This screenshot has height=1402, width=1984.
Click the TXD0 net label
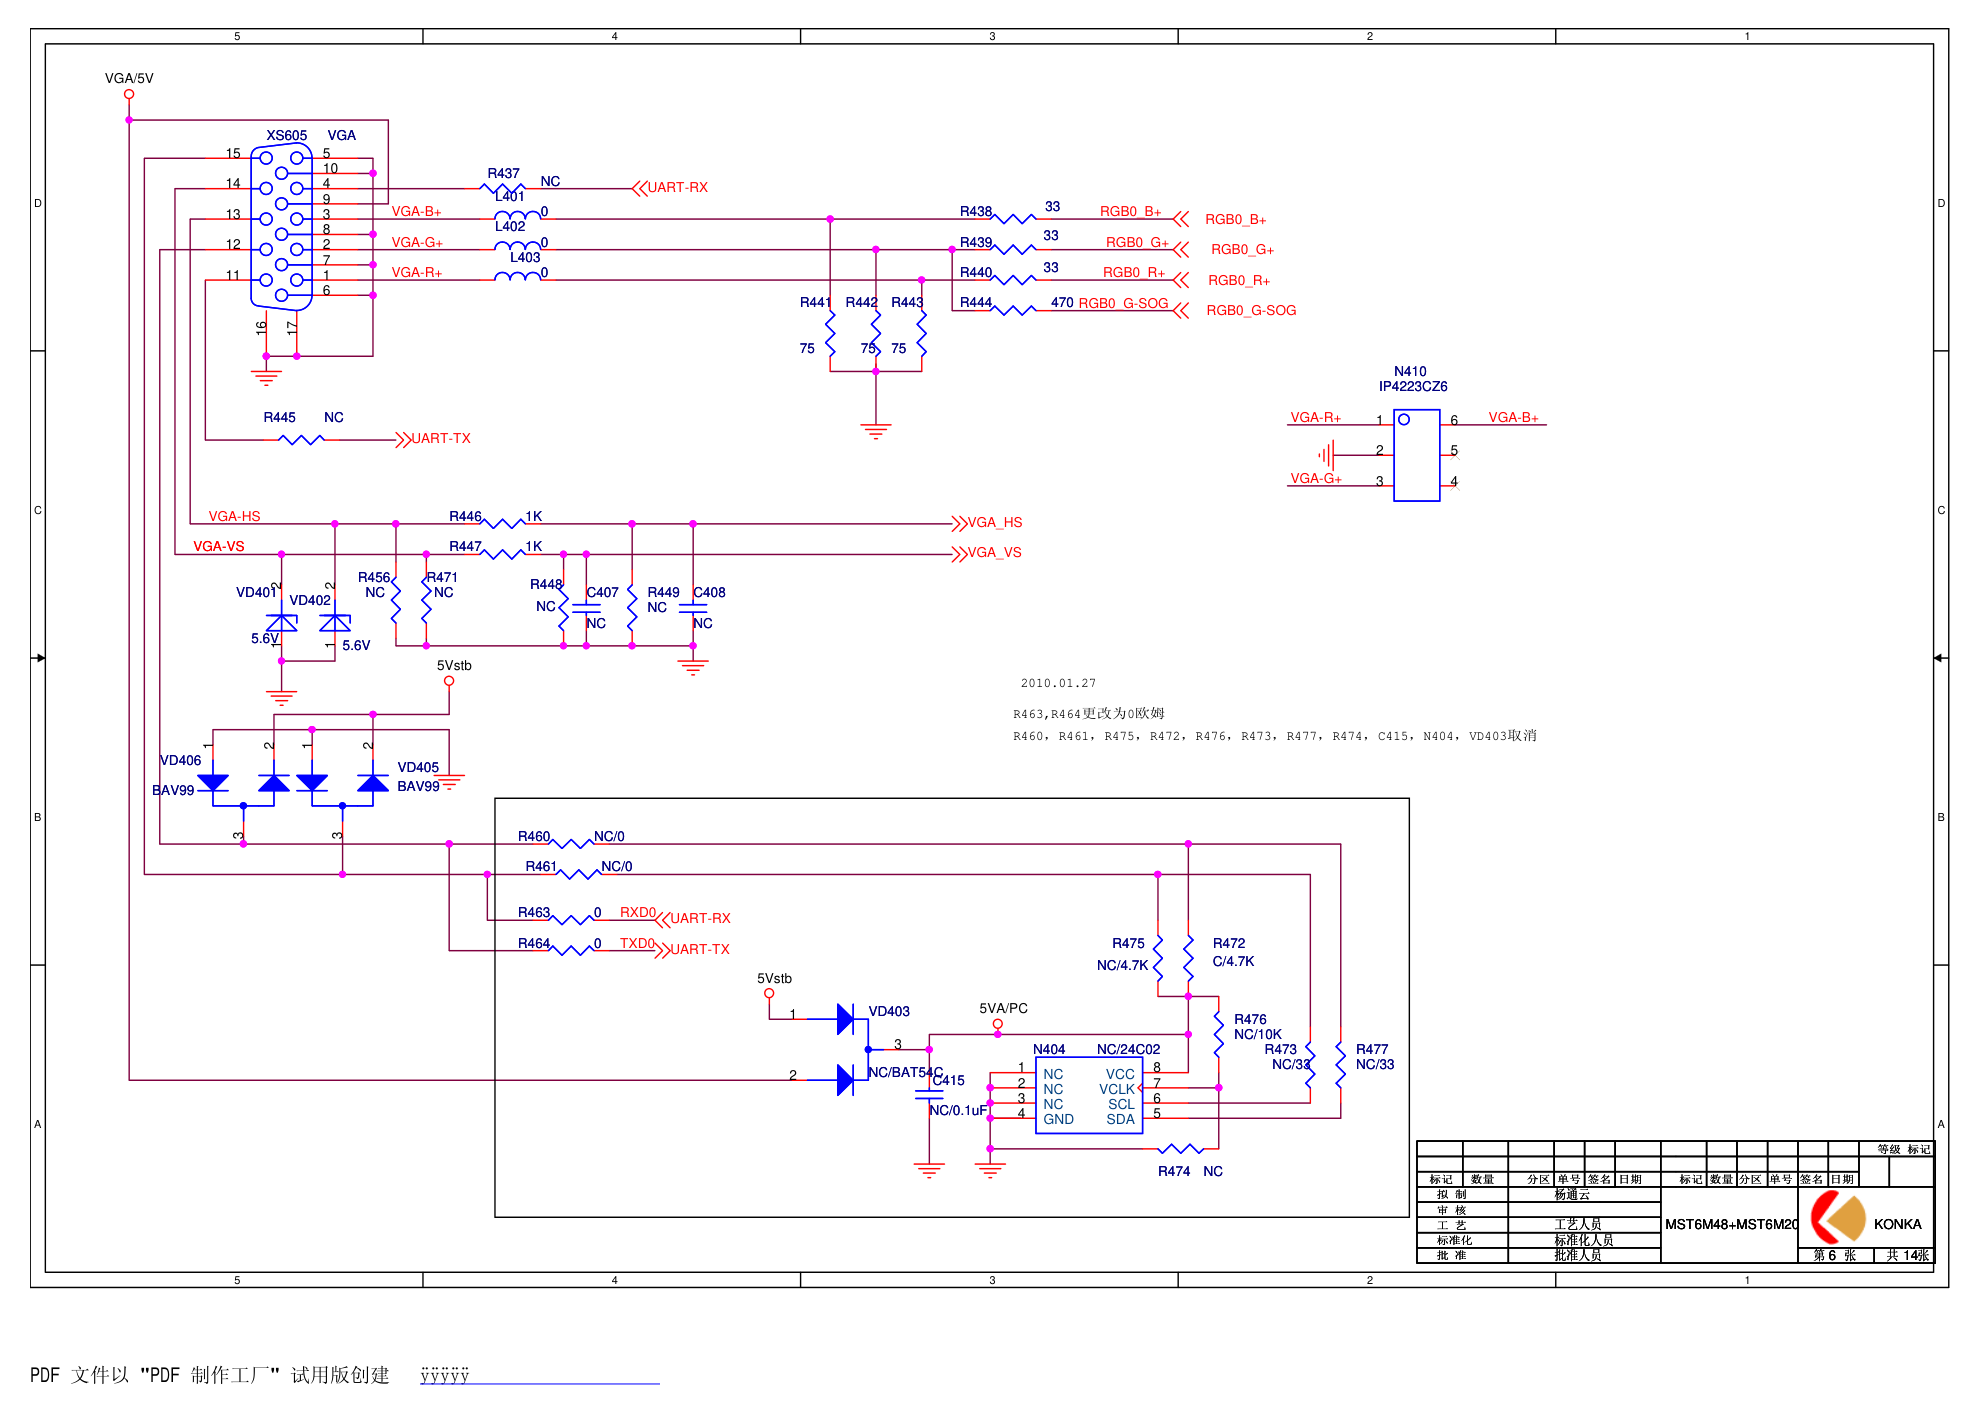click(637, 943)
